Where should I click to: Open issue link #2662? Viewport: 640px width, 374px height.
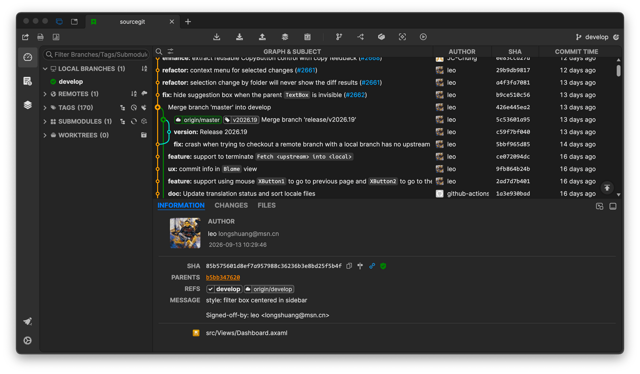[x=355, y=95]
